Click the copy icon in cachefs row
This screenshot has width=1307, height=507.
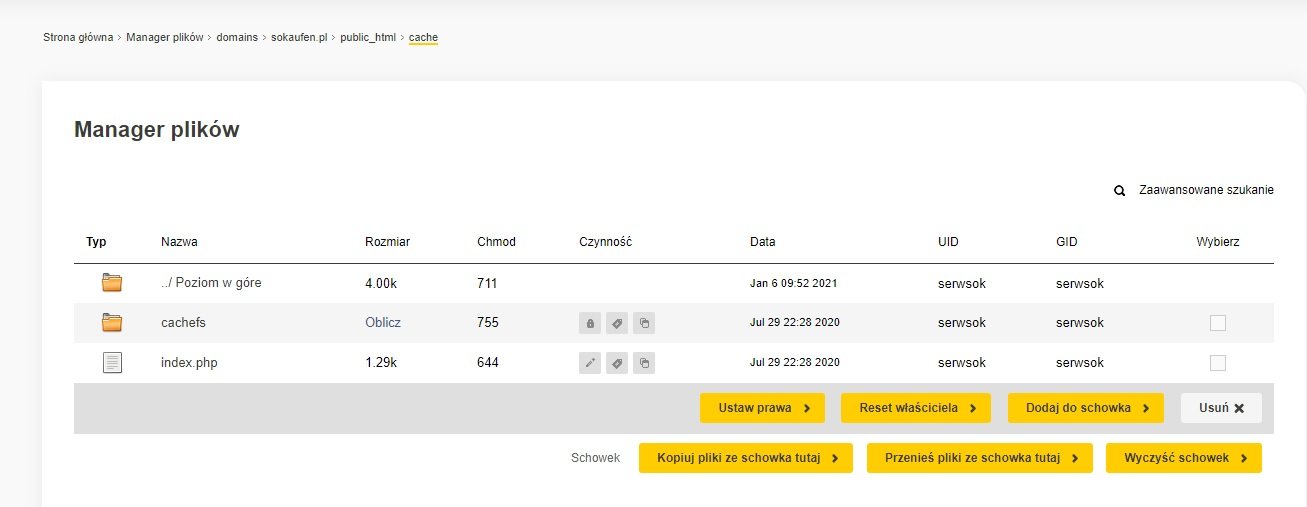644,323
